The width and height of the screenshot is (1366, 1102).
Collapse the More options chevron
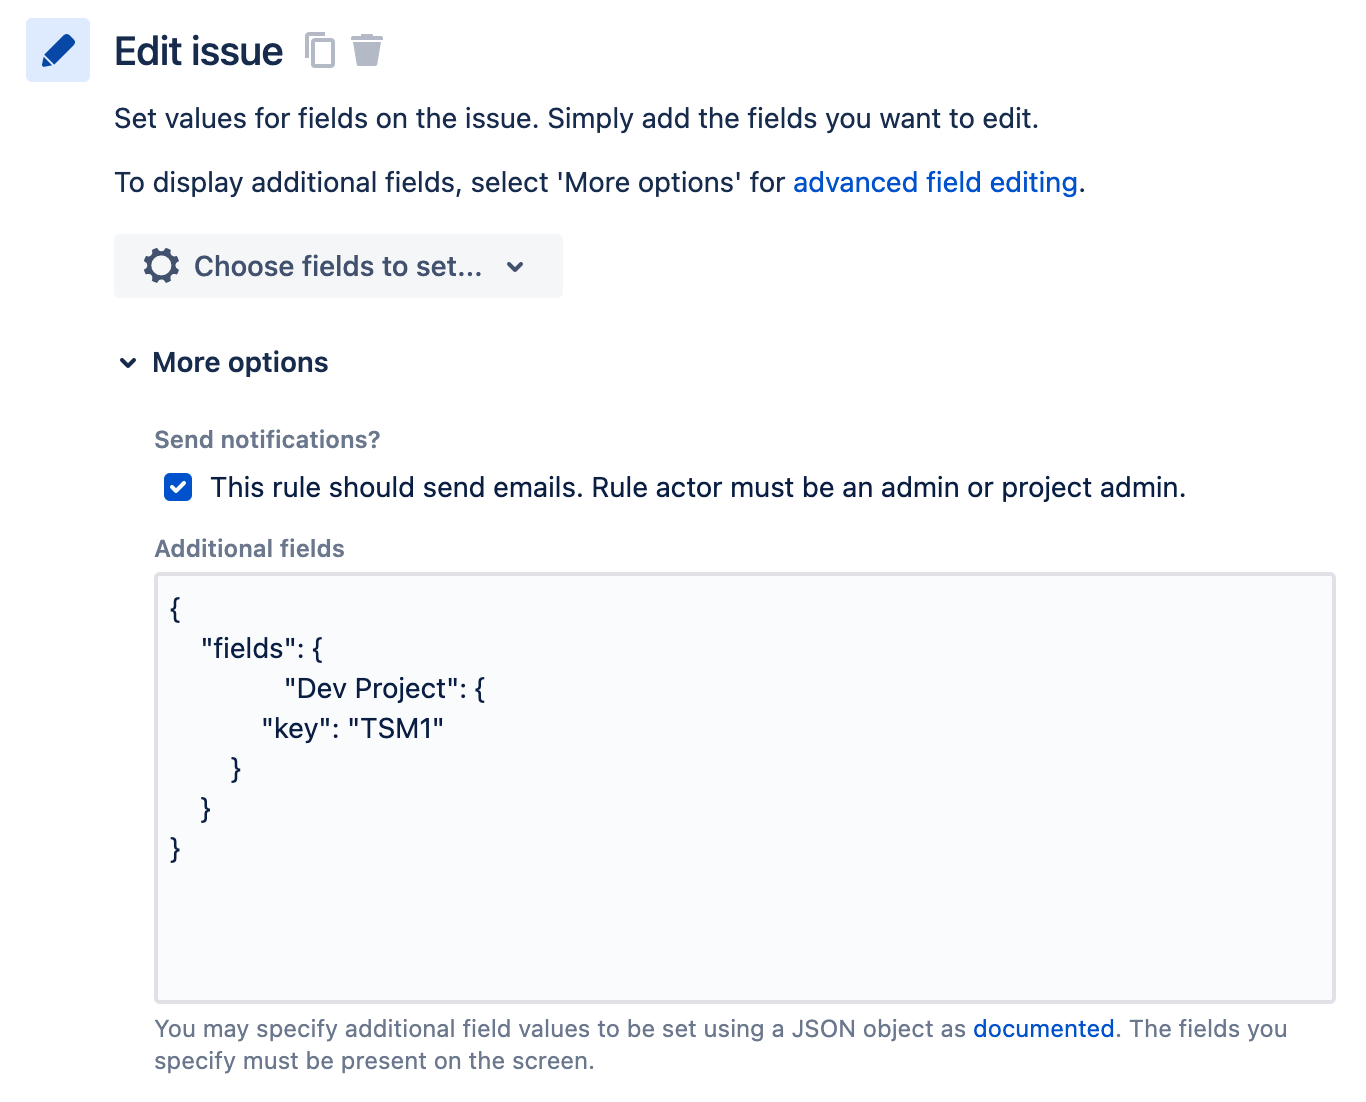[128, 363]
